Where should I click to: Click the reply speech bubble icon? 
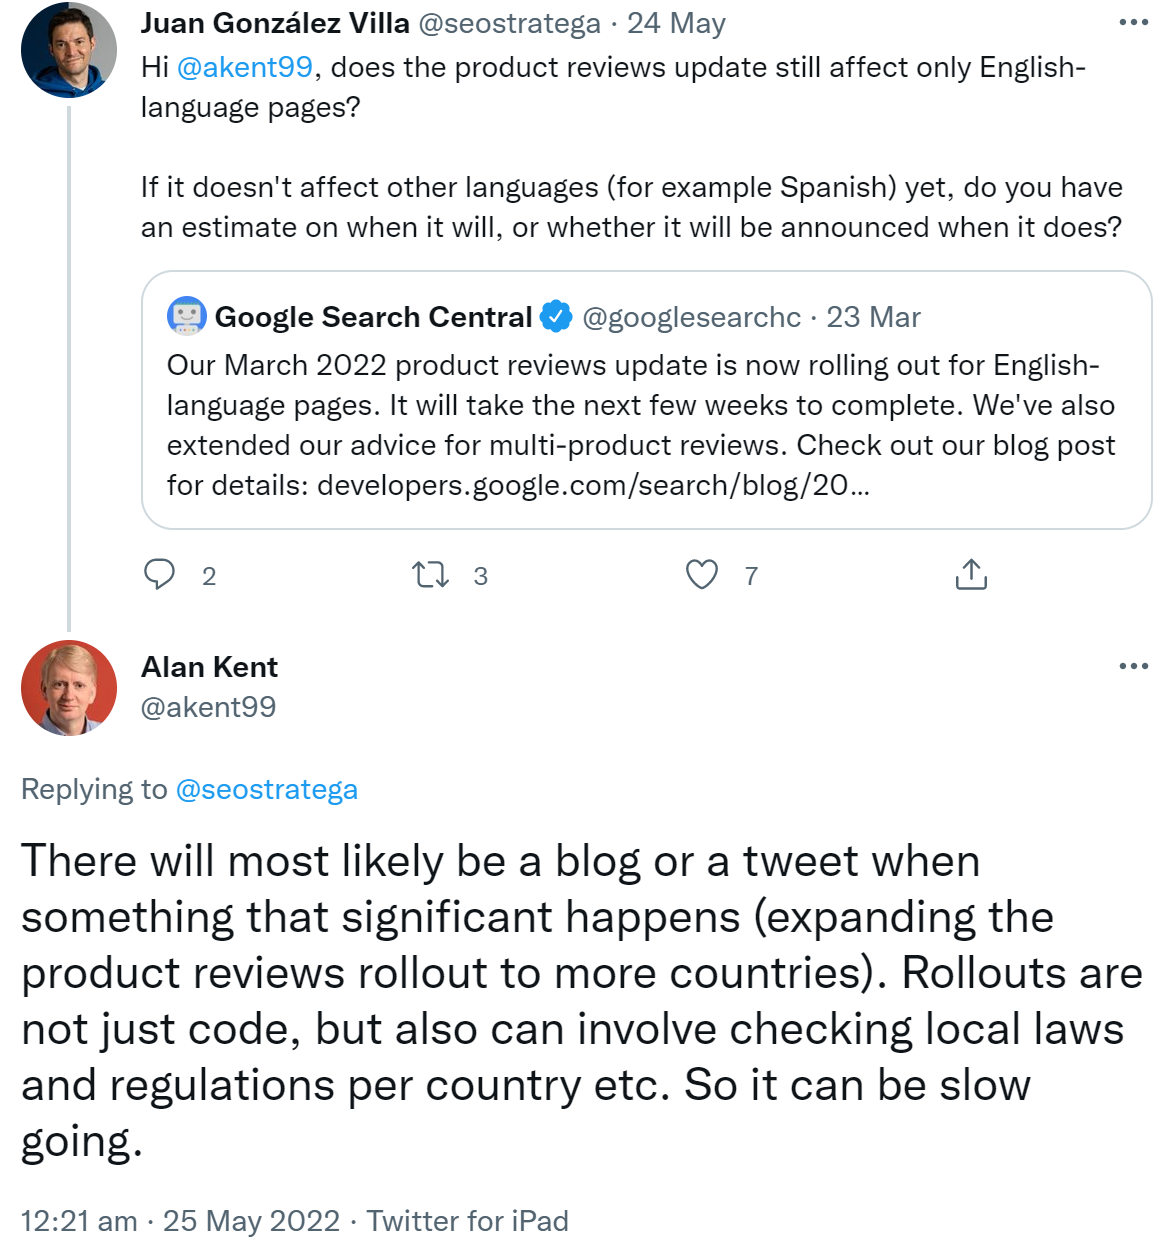(160, 575)
